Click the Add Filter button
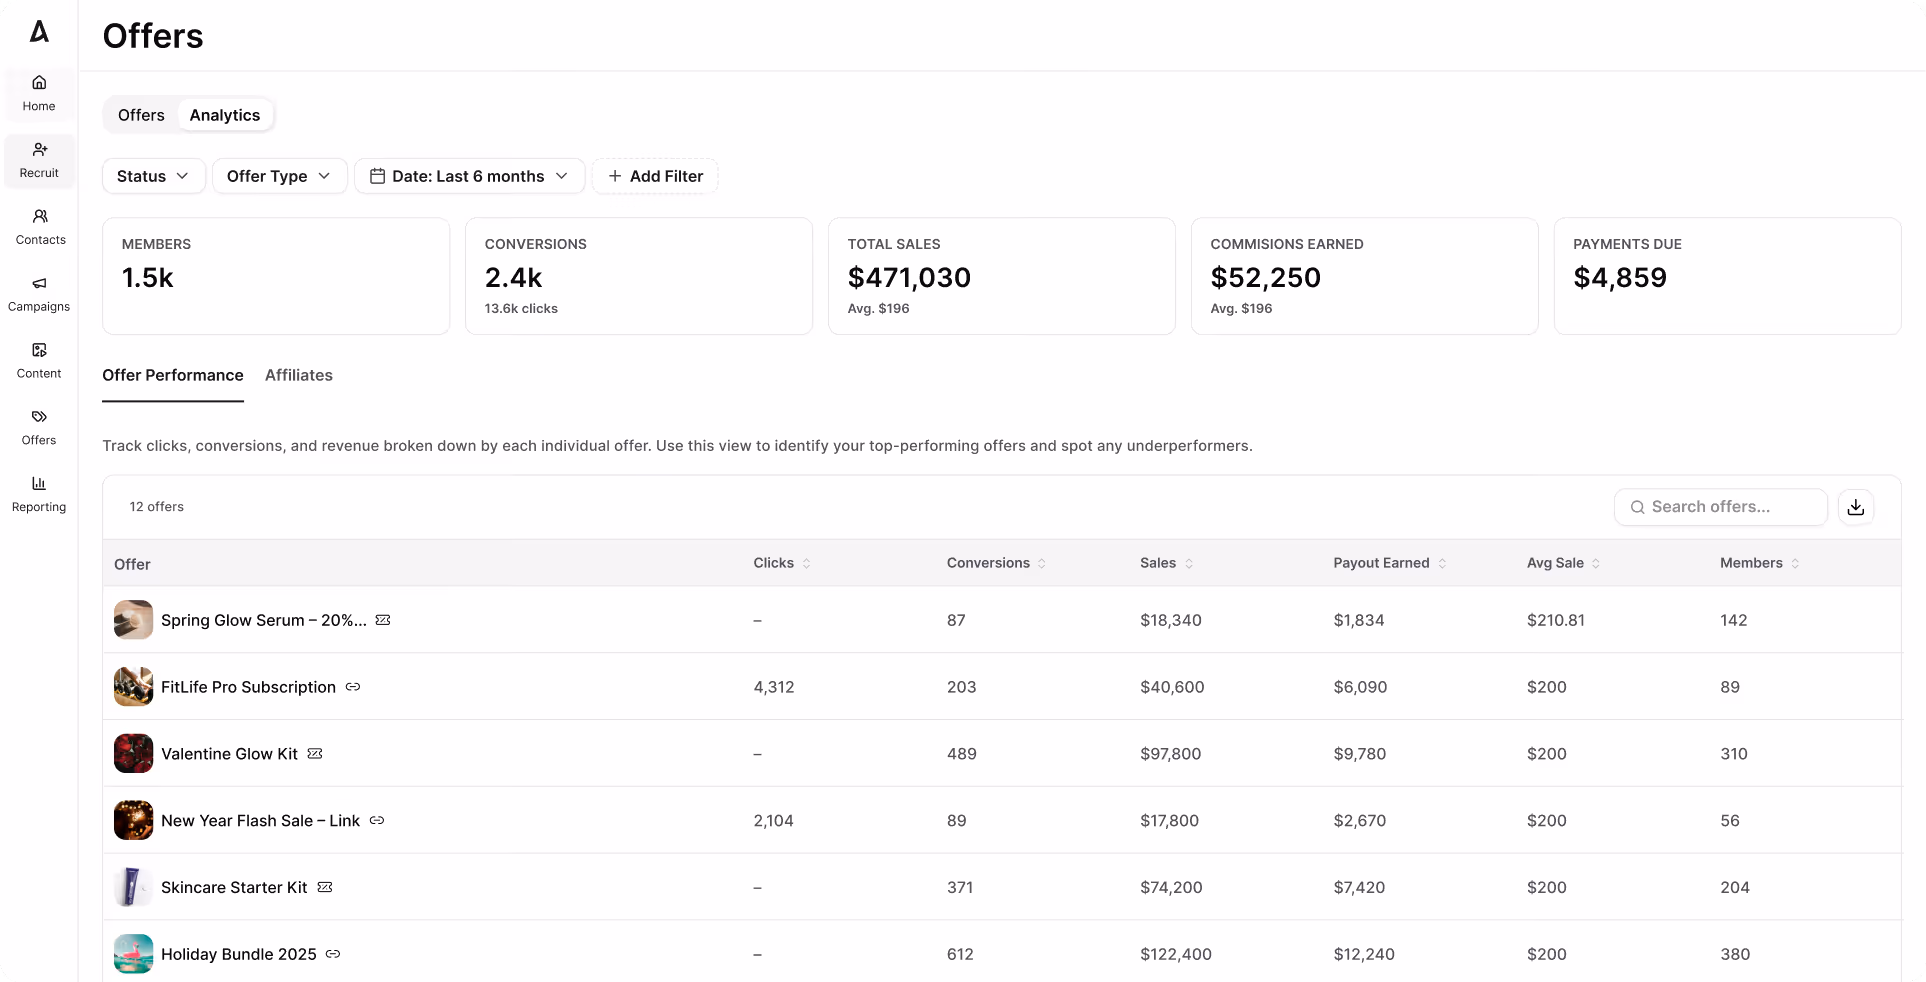The width and height of the screenshot is (1926, 982). click(655, 176)
